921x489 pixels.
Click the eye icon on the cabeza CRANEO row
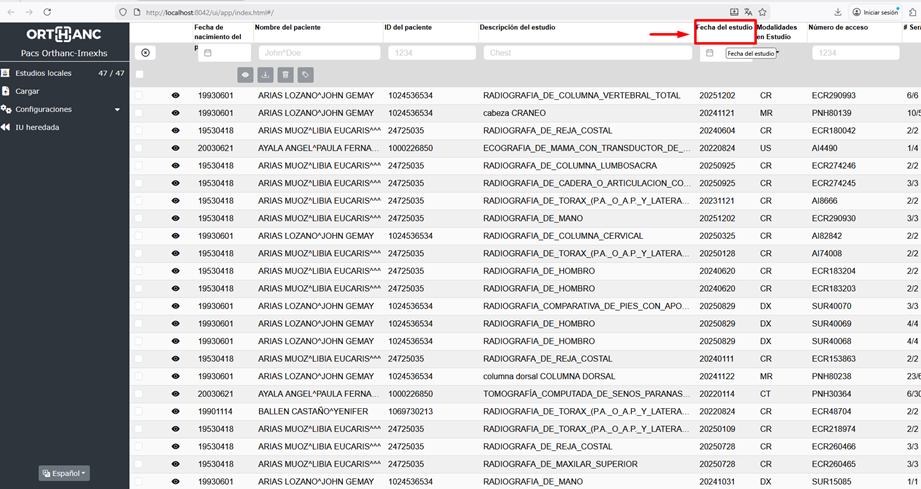point(176,113)
